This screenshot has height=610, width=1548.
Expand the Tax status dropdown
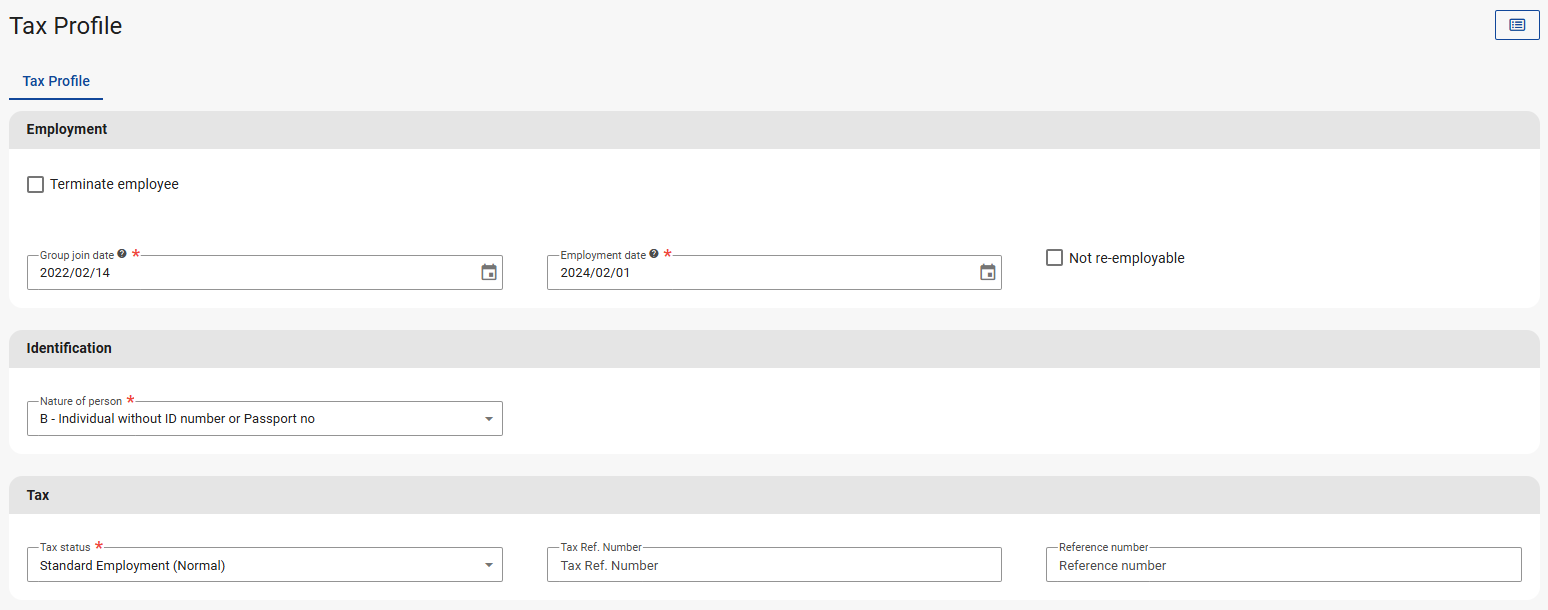(265, 565)
